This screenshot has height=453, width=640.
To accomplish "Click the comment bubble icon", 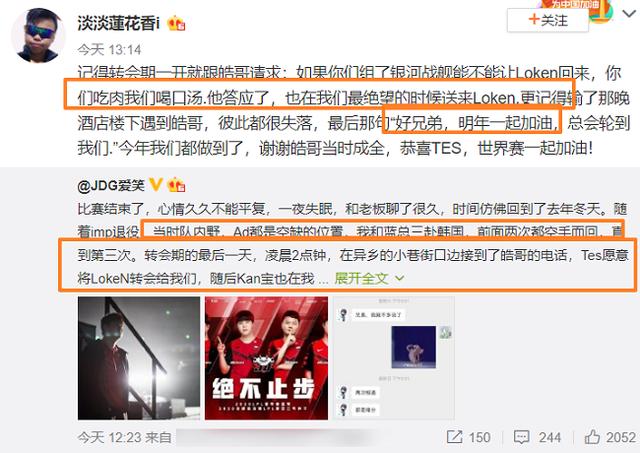I will (521, 437).
